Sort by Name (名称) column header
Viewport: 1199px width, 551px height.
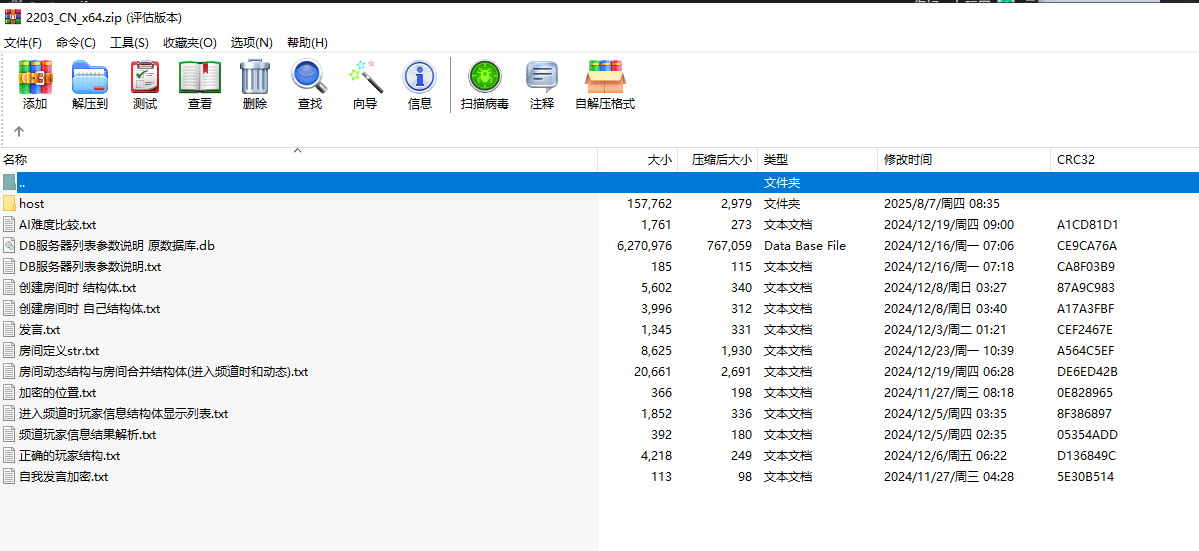coord(298,160)
